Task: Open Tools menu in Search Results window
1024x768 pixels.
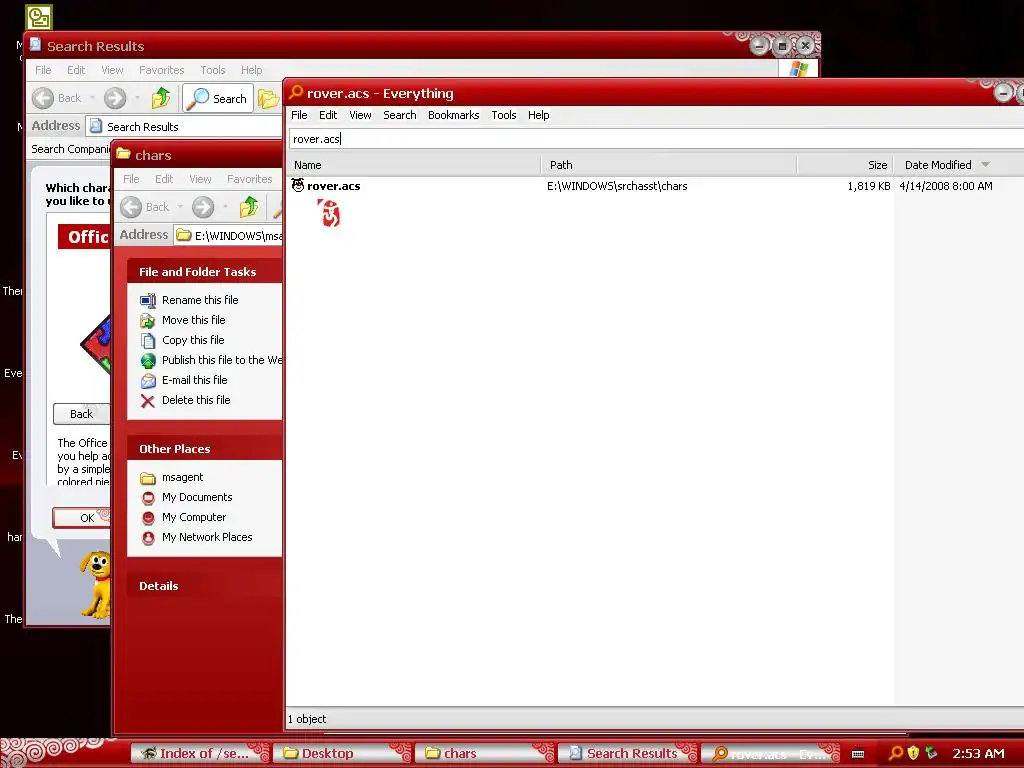Action: coord(213,70)
